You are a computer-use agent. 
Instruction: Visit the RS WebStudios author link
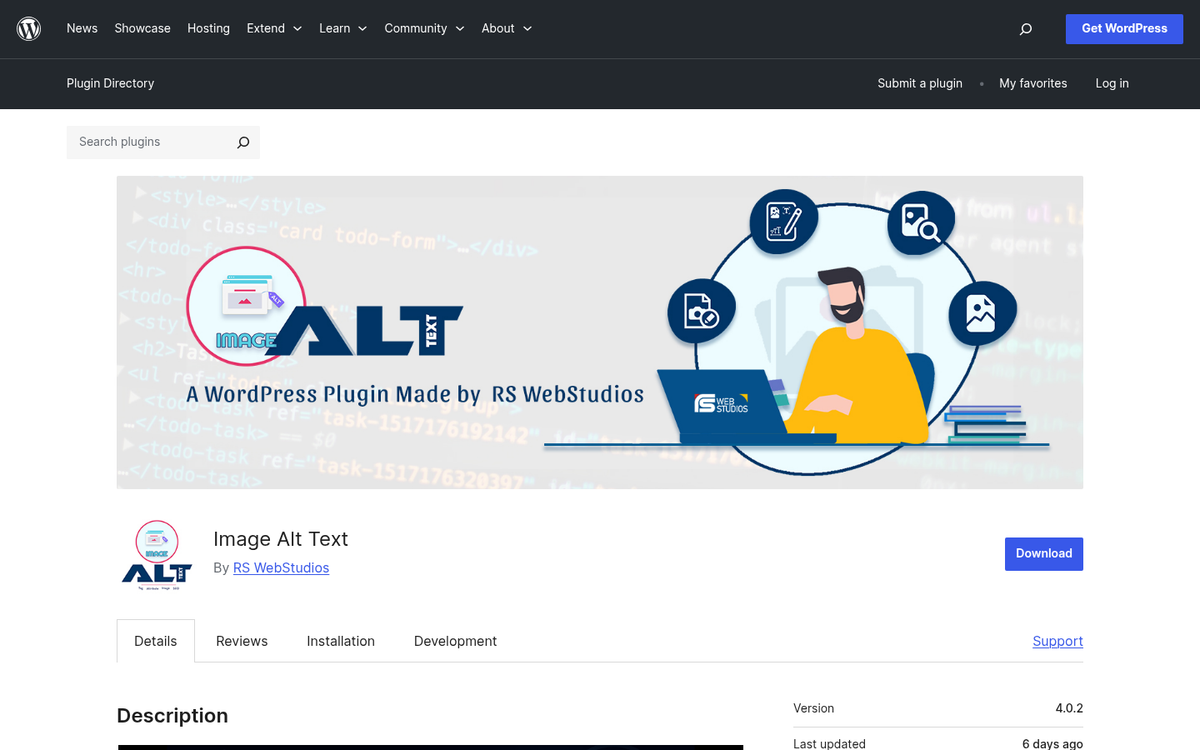[x=281, y=567]
